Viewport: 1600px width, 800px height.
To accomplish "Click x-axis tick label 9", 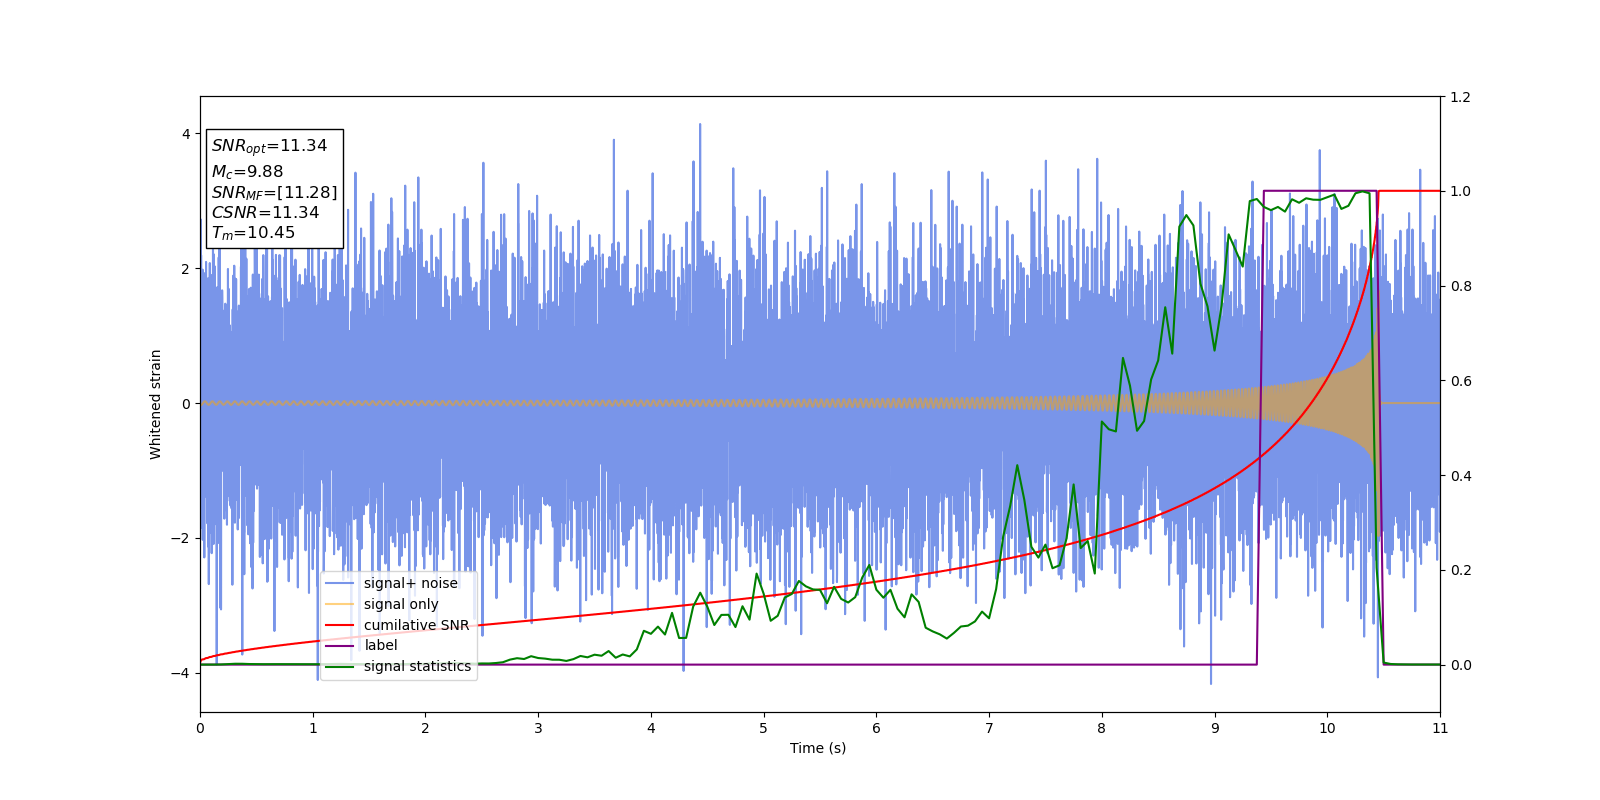I will (1215, 728).
